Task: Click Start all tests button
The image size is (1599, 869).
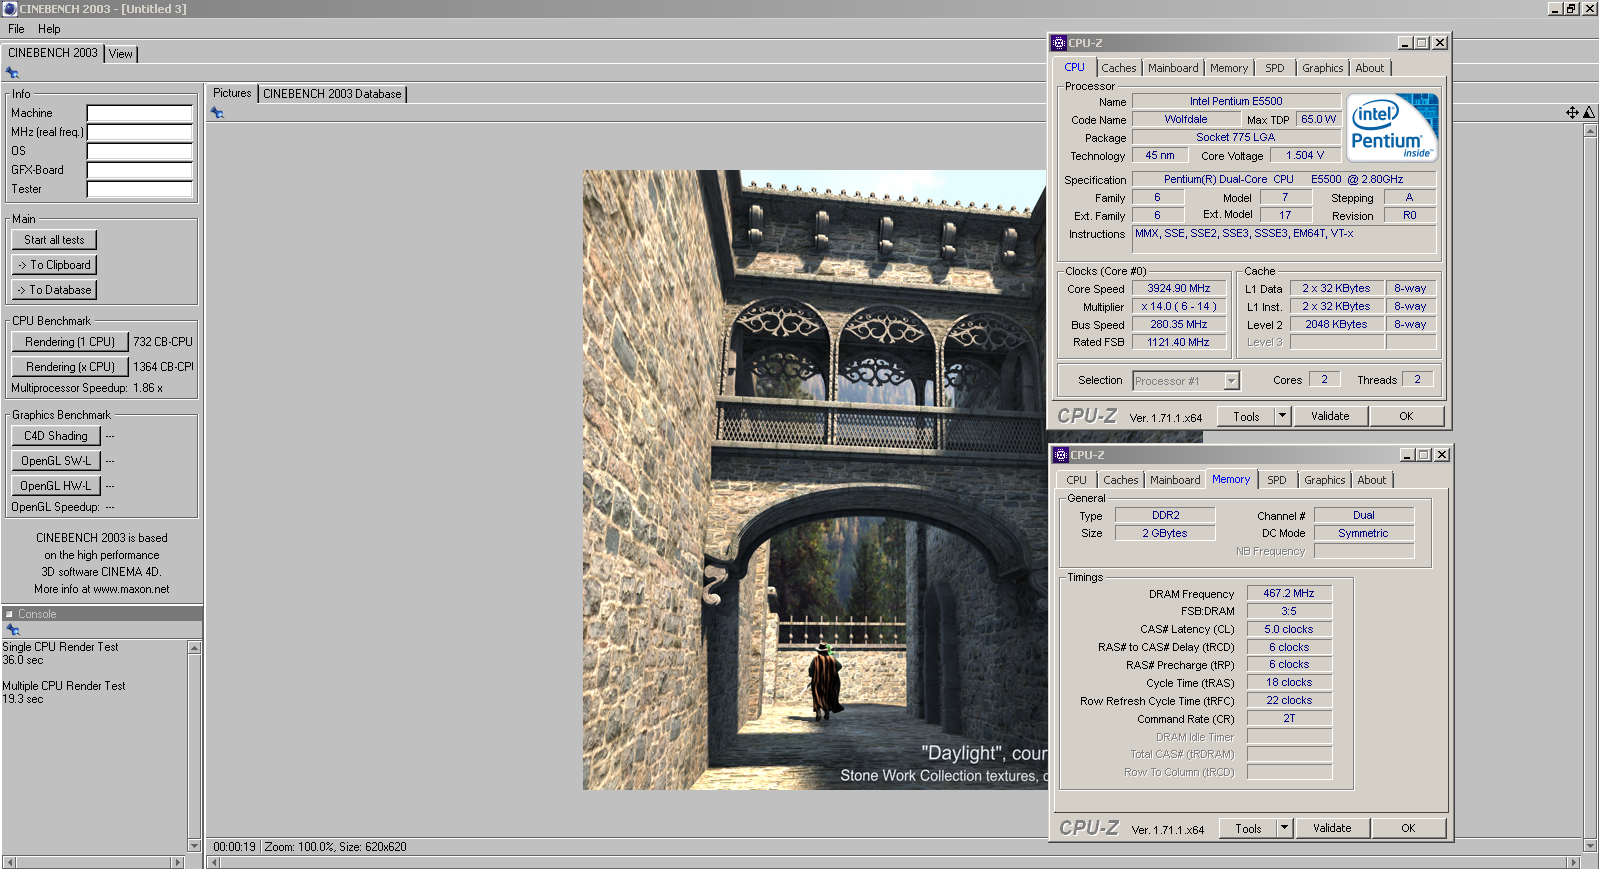Action: coord(54,240)
